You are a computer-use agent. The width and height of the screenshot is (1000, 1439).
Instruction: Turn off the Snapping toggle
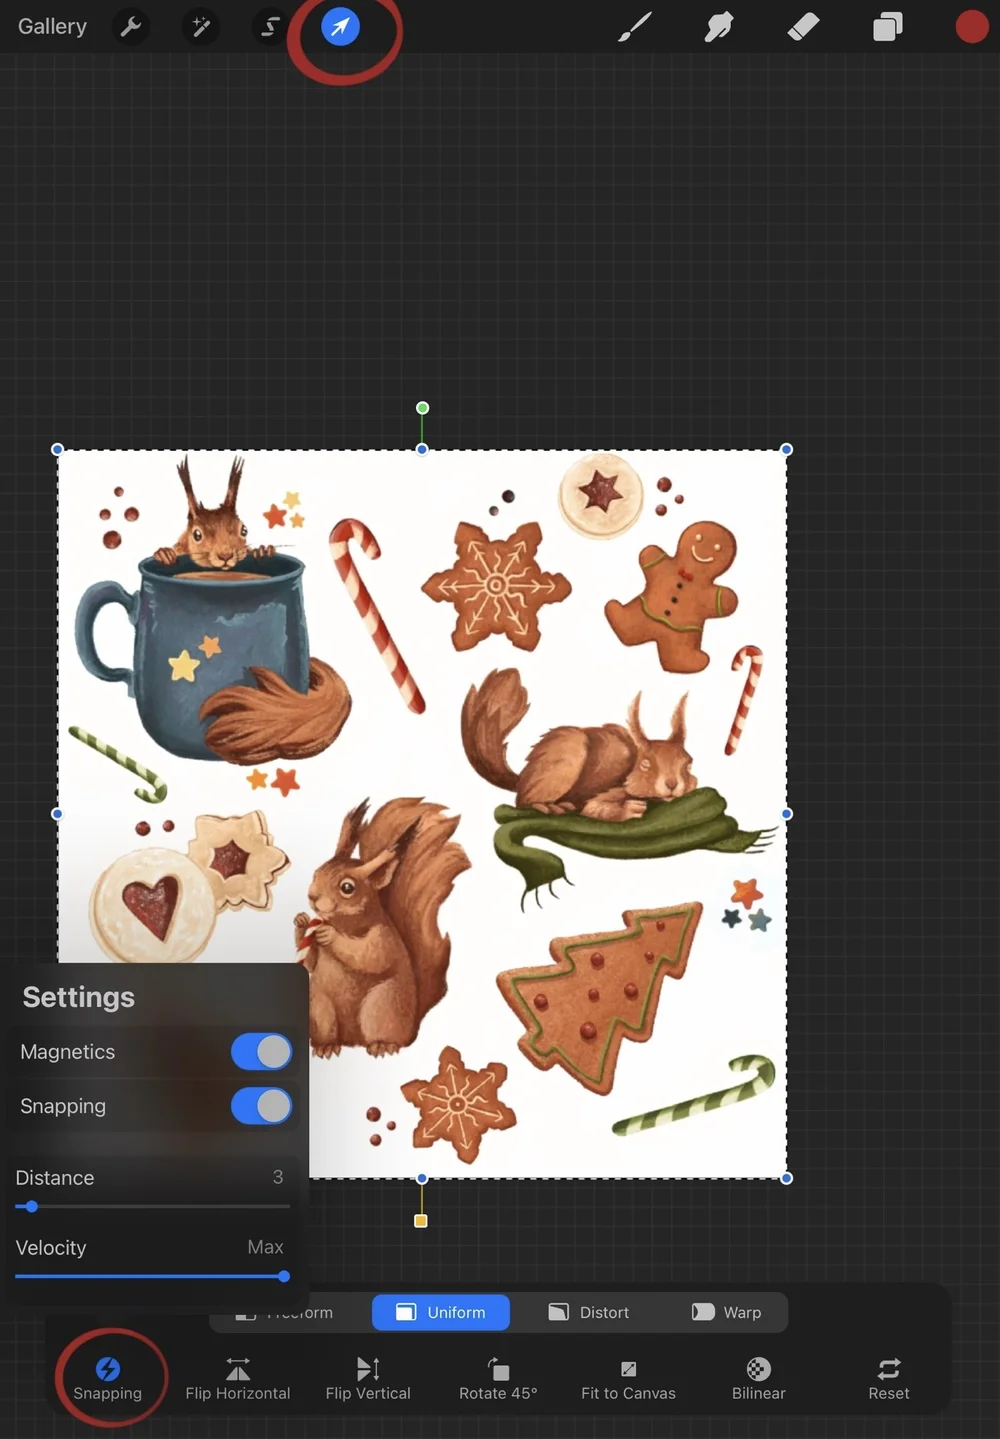point(261,1105)
